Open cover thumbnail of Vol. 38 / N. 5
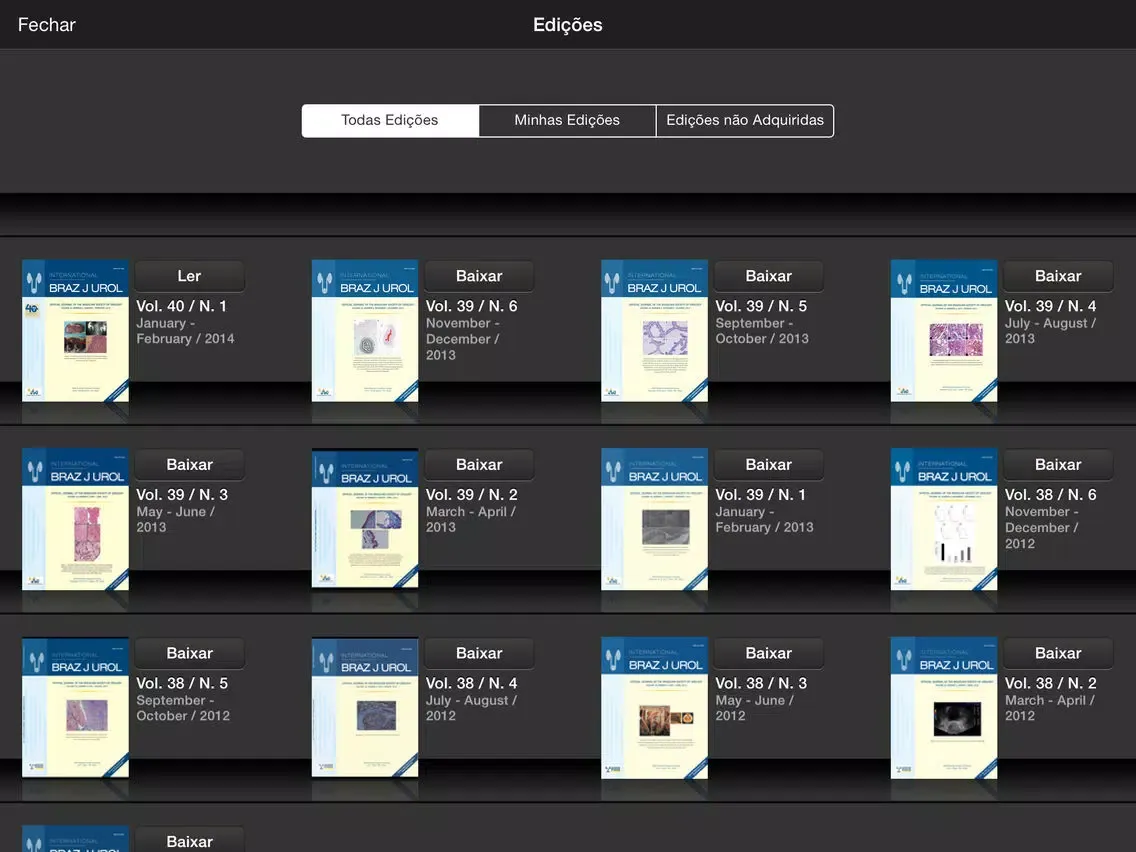Screen dimensions: 1136x852 75,708
